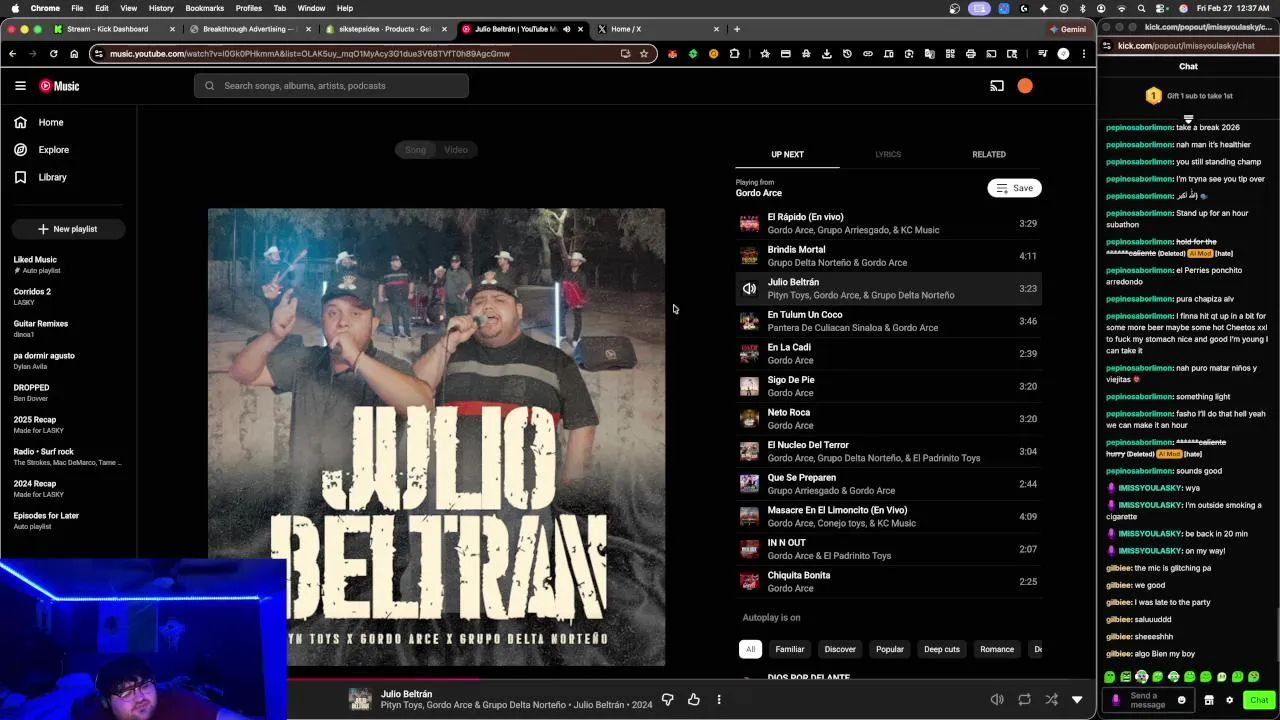
Task: Select the Popular filter chip
Action: click(890, 649)
